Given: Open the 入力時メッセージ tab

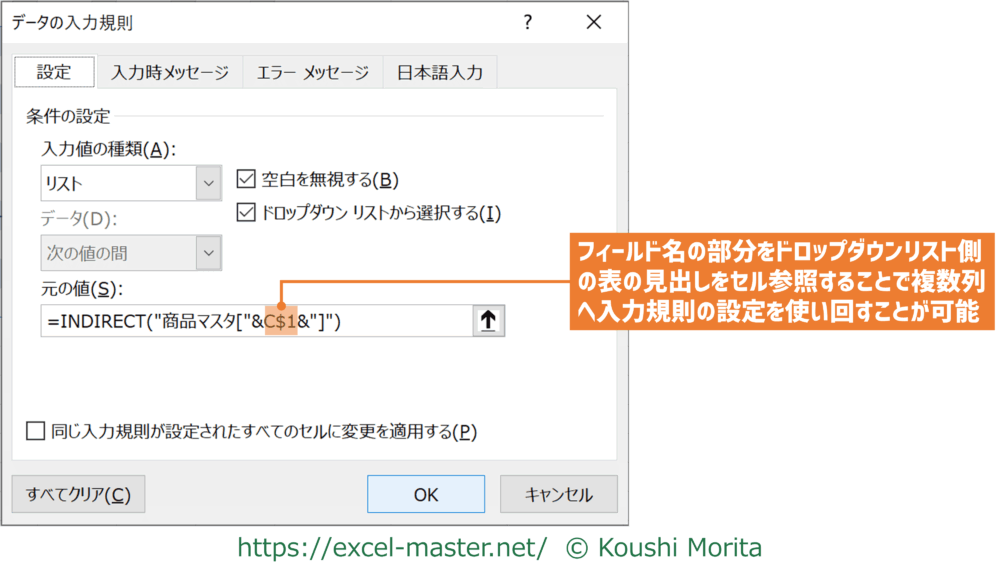Looking at the screenshot, I should coord(170,73).
